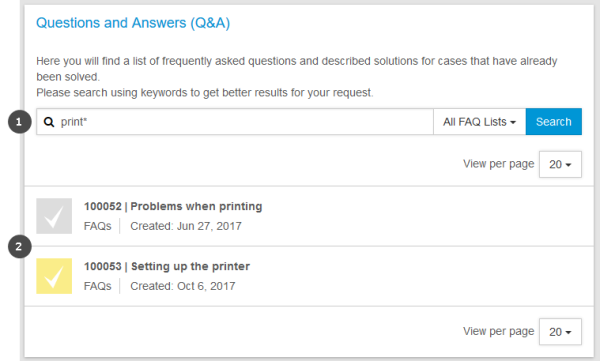This screenshot has height=361, width=600.
Task: Click the magnifying glass search icon
Action: [49, 122]
